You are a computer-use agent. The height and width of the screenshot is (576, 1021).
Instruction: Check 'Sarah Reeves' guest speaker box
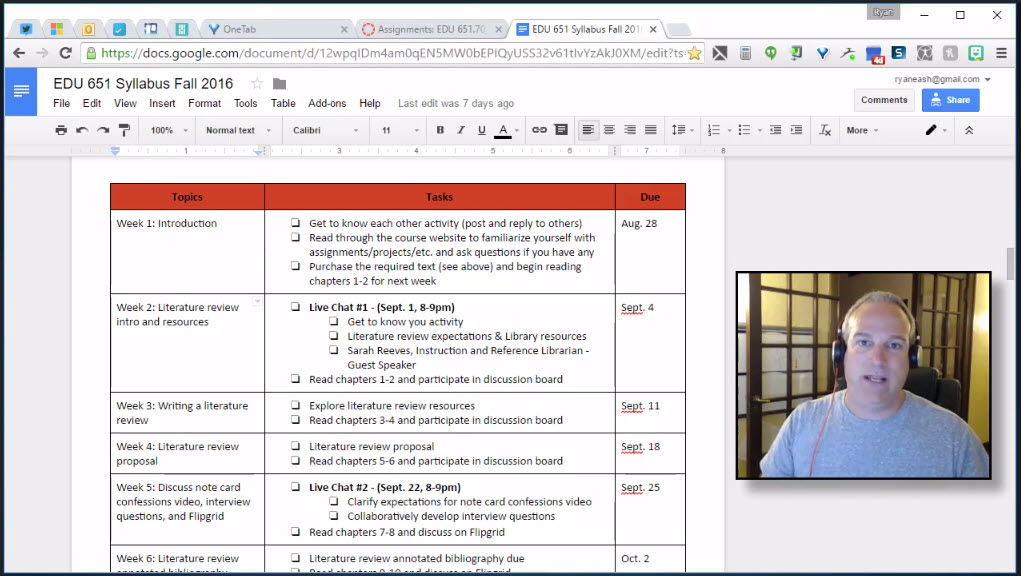coord(333,350)
